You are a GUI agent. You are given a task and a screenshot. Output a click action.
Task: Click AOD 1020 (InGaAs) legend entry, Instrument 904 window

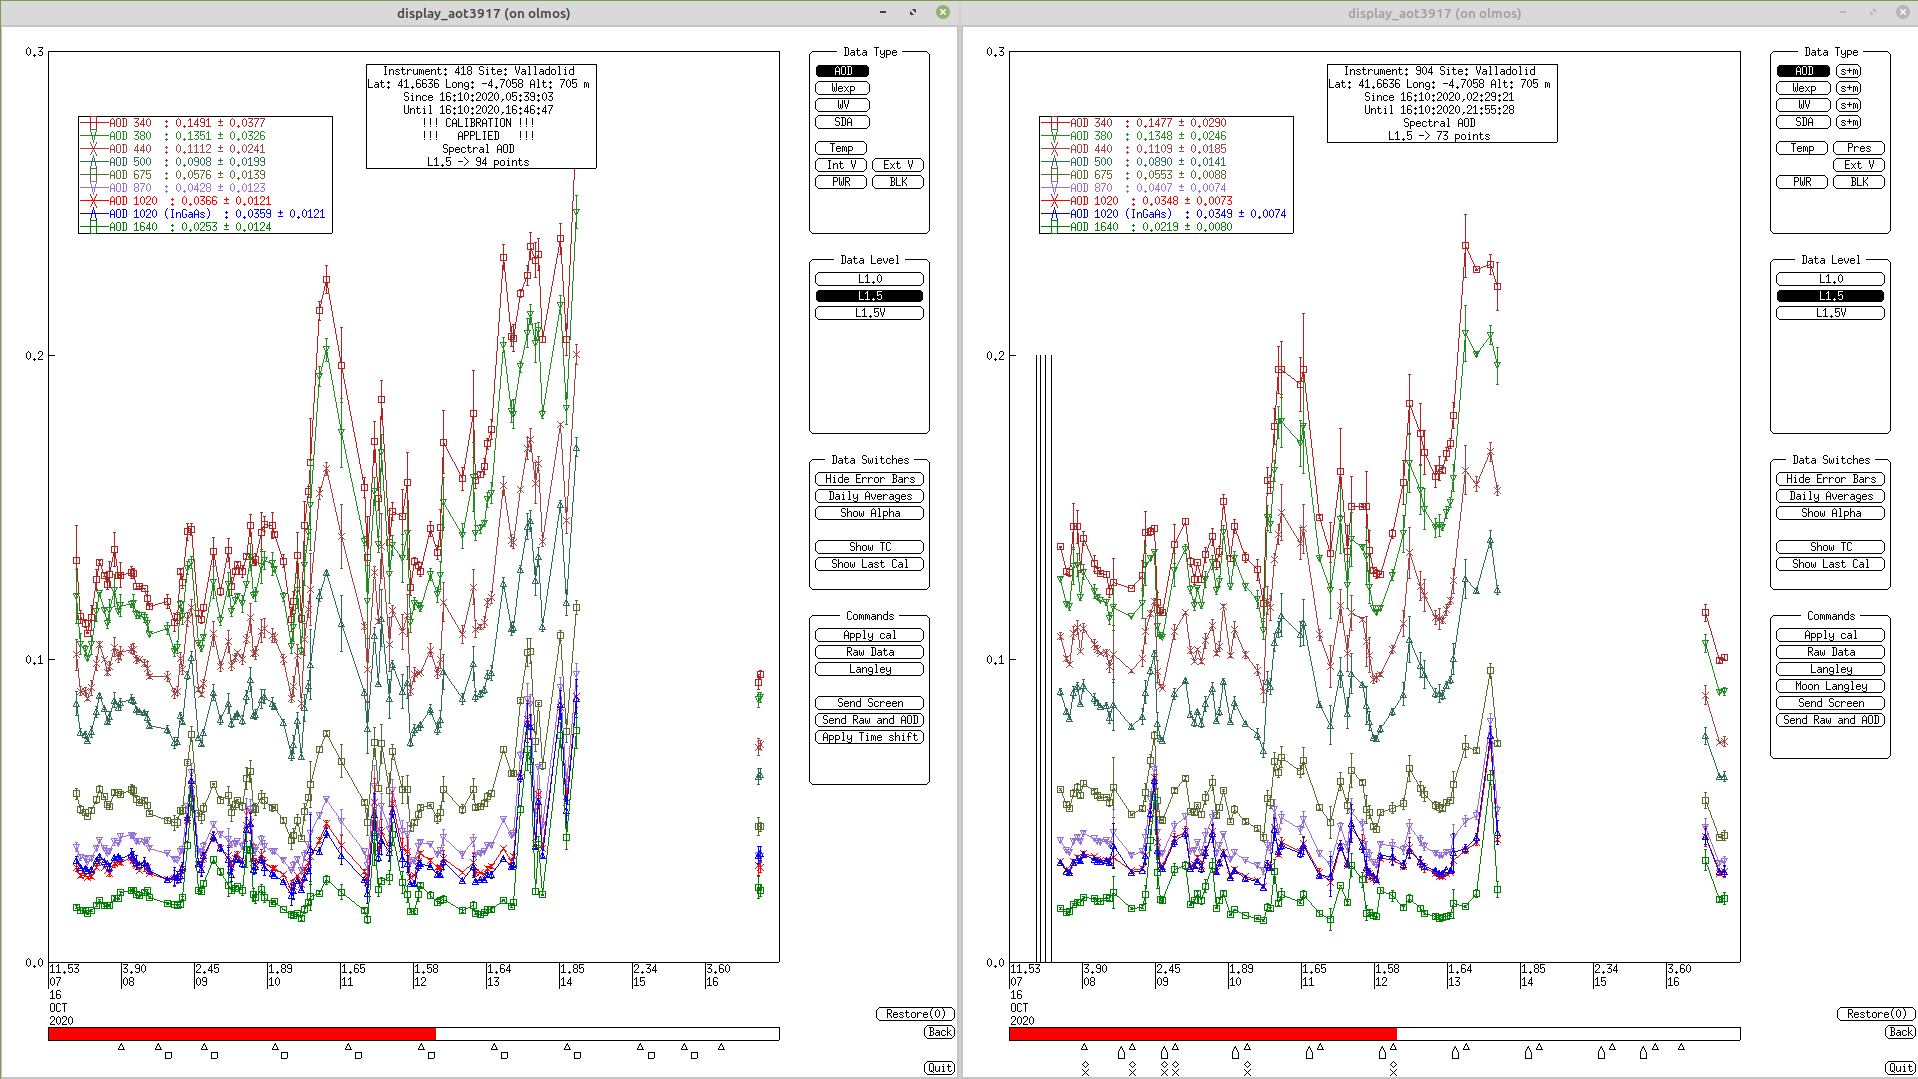[1166, 214]
